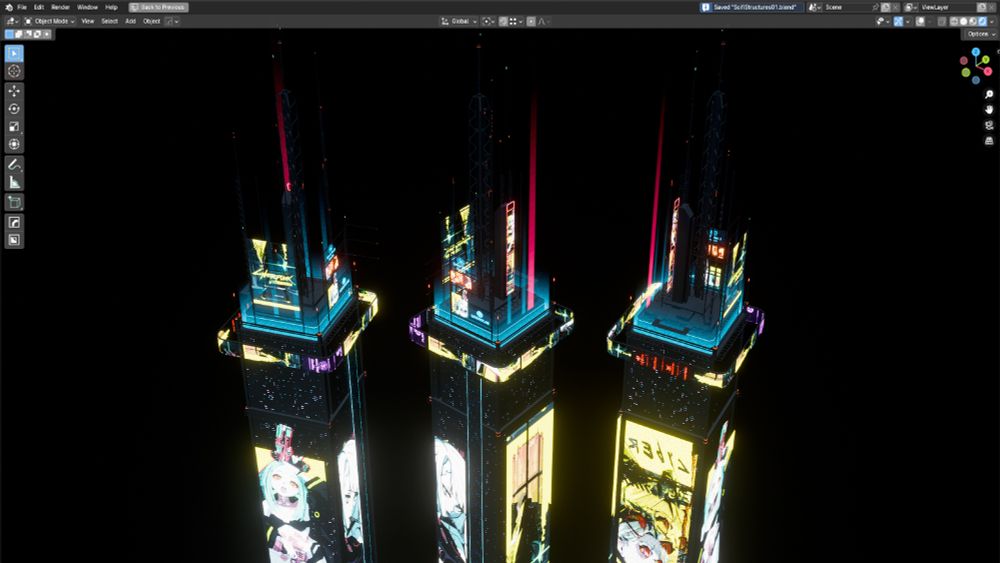Switch perspective/orthographic grid icon
Image resolution: width=1000 pixels, height=563 pixels.
[989, 141]
